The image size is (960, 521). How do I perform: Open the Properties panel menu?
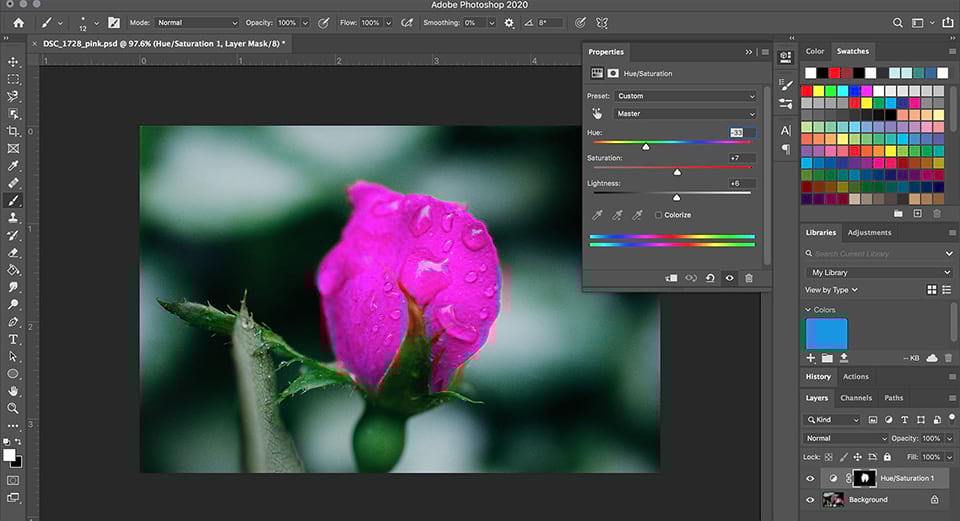(x=765, y=52)
